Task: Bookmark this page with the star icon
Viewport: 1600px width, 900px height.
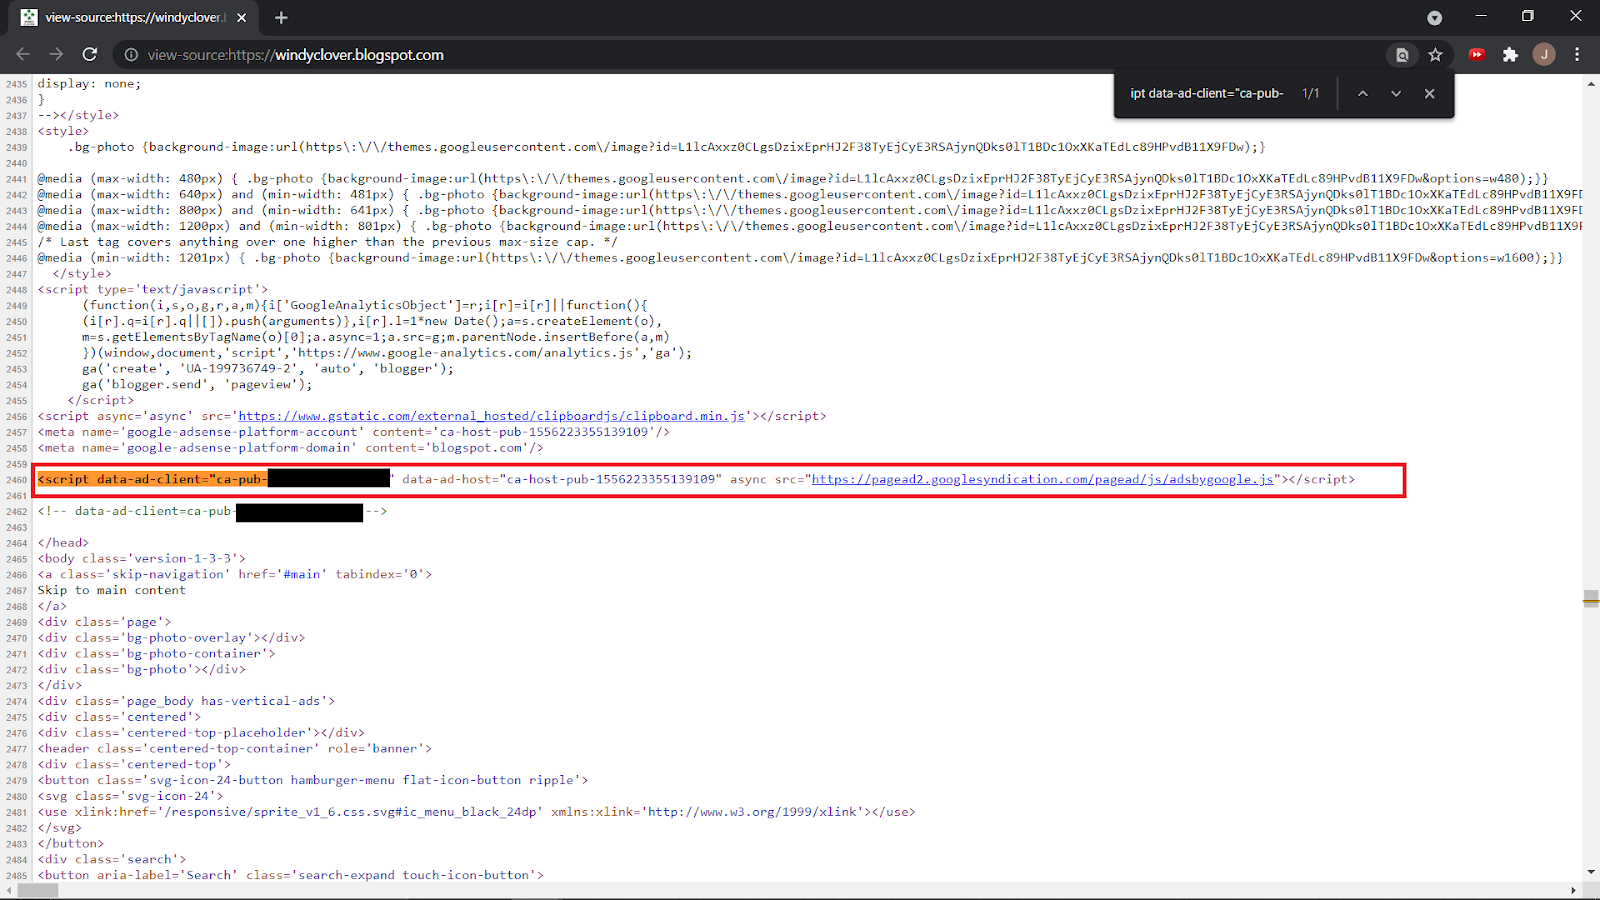Action: (1435, 55)
